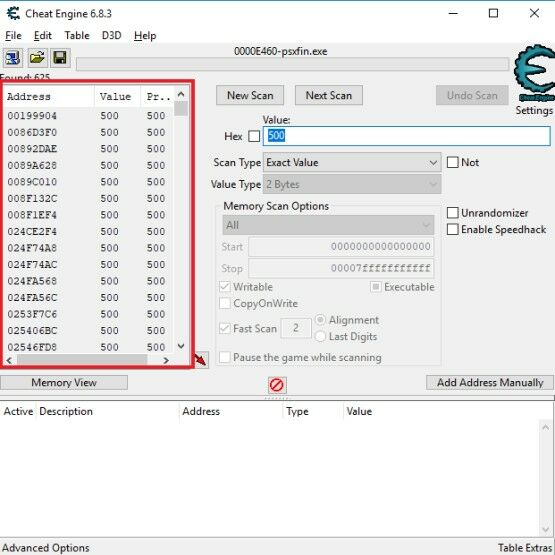Select address 00199904 row
The image size is (555, 555).
click(x=88, y=116)
